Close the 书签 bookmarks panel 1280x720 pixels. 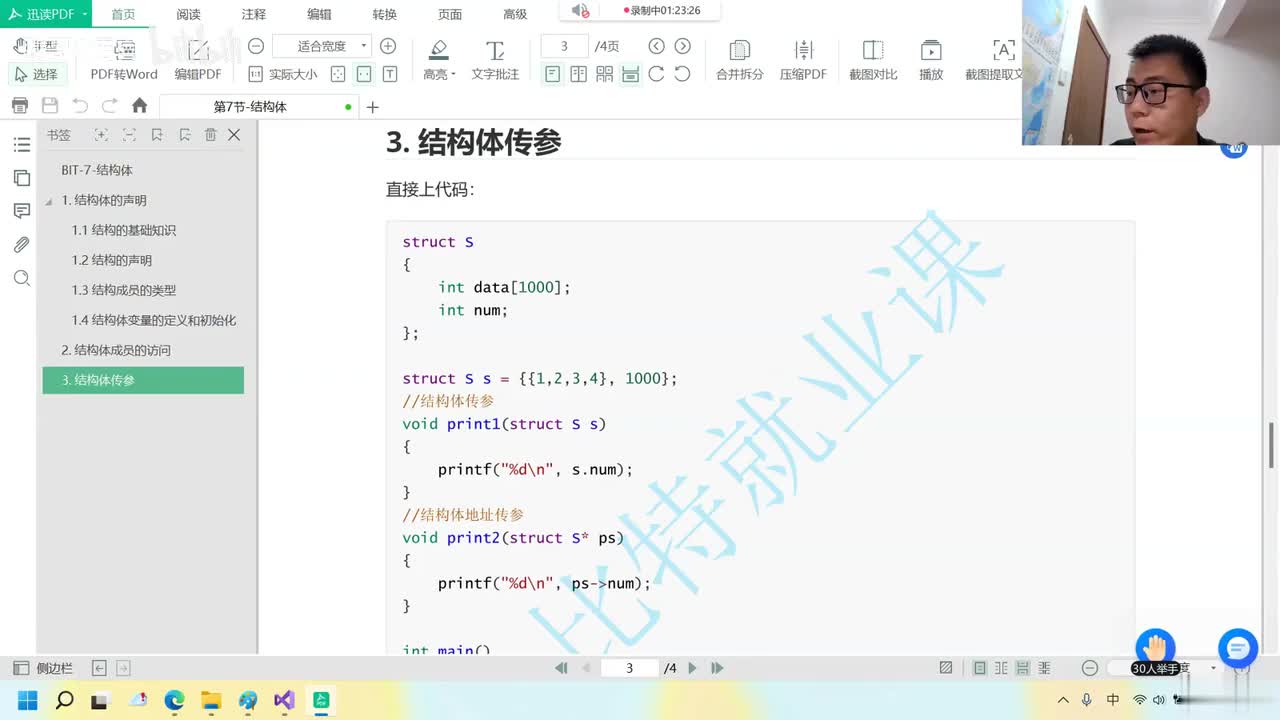point(234,135)
